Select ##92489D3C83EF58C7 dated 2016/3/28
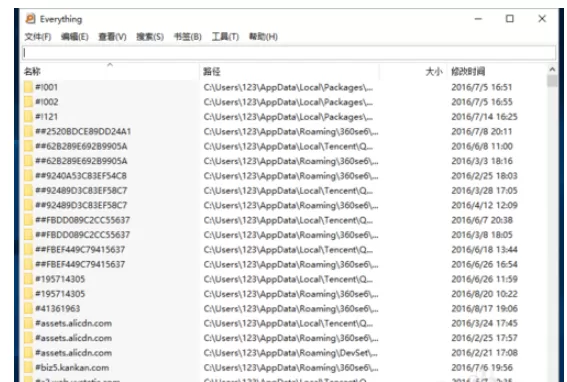567x382 pixels. click(x=81, y=191)
